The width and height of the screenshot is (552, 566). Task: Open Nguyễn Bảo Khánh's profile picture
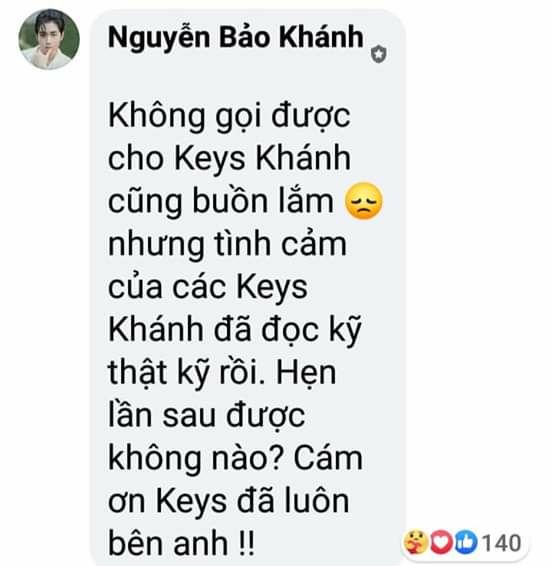(x=49, y=39)
